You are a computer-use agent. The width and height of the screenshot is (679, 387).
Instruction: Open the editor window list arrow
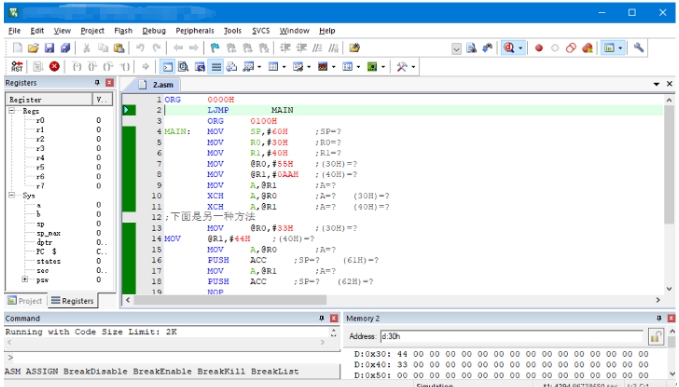656,84
